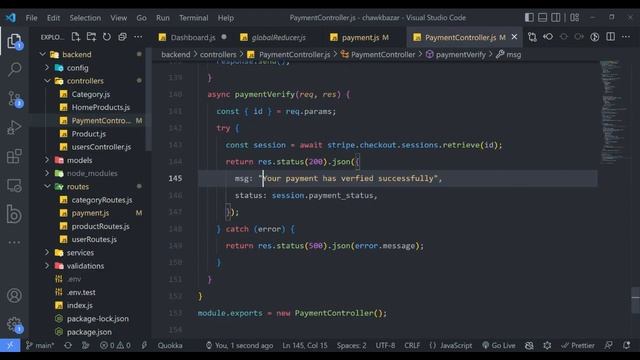
Task: Synchronize changes in status bar
Action: pyautogui.click(x=68, y=345)
